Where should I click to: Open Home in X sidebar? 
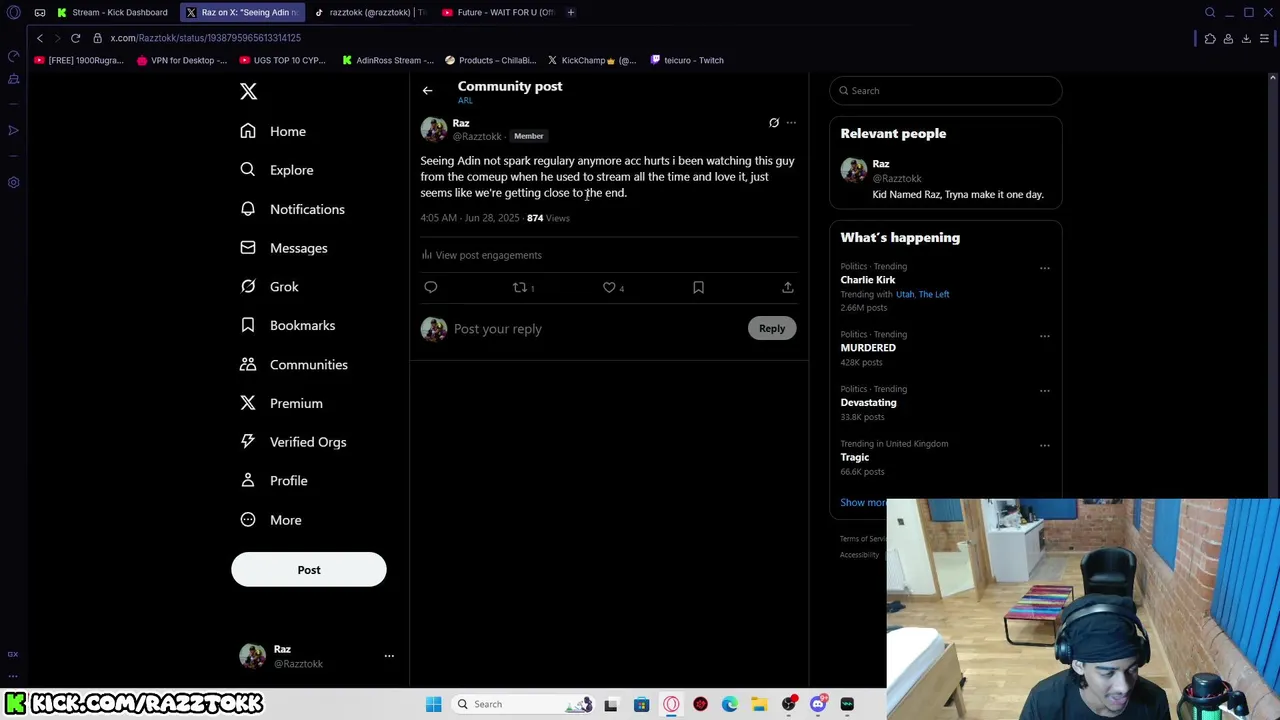(273, 131)
